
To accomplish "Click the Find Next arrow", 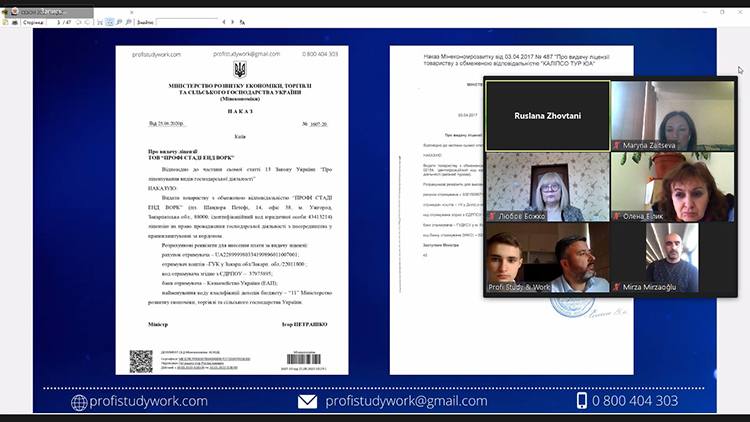I will click(x=232, y=22).
